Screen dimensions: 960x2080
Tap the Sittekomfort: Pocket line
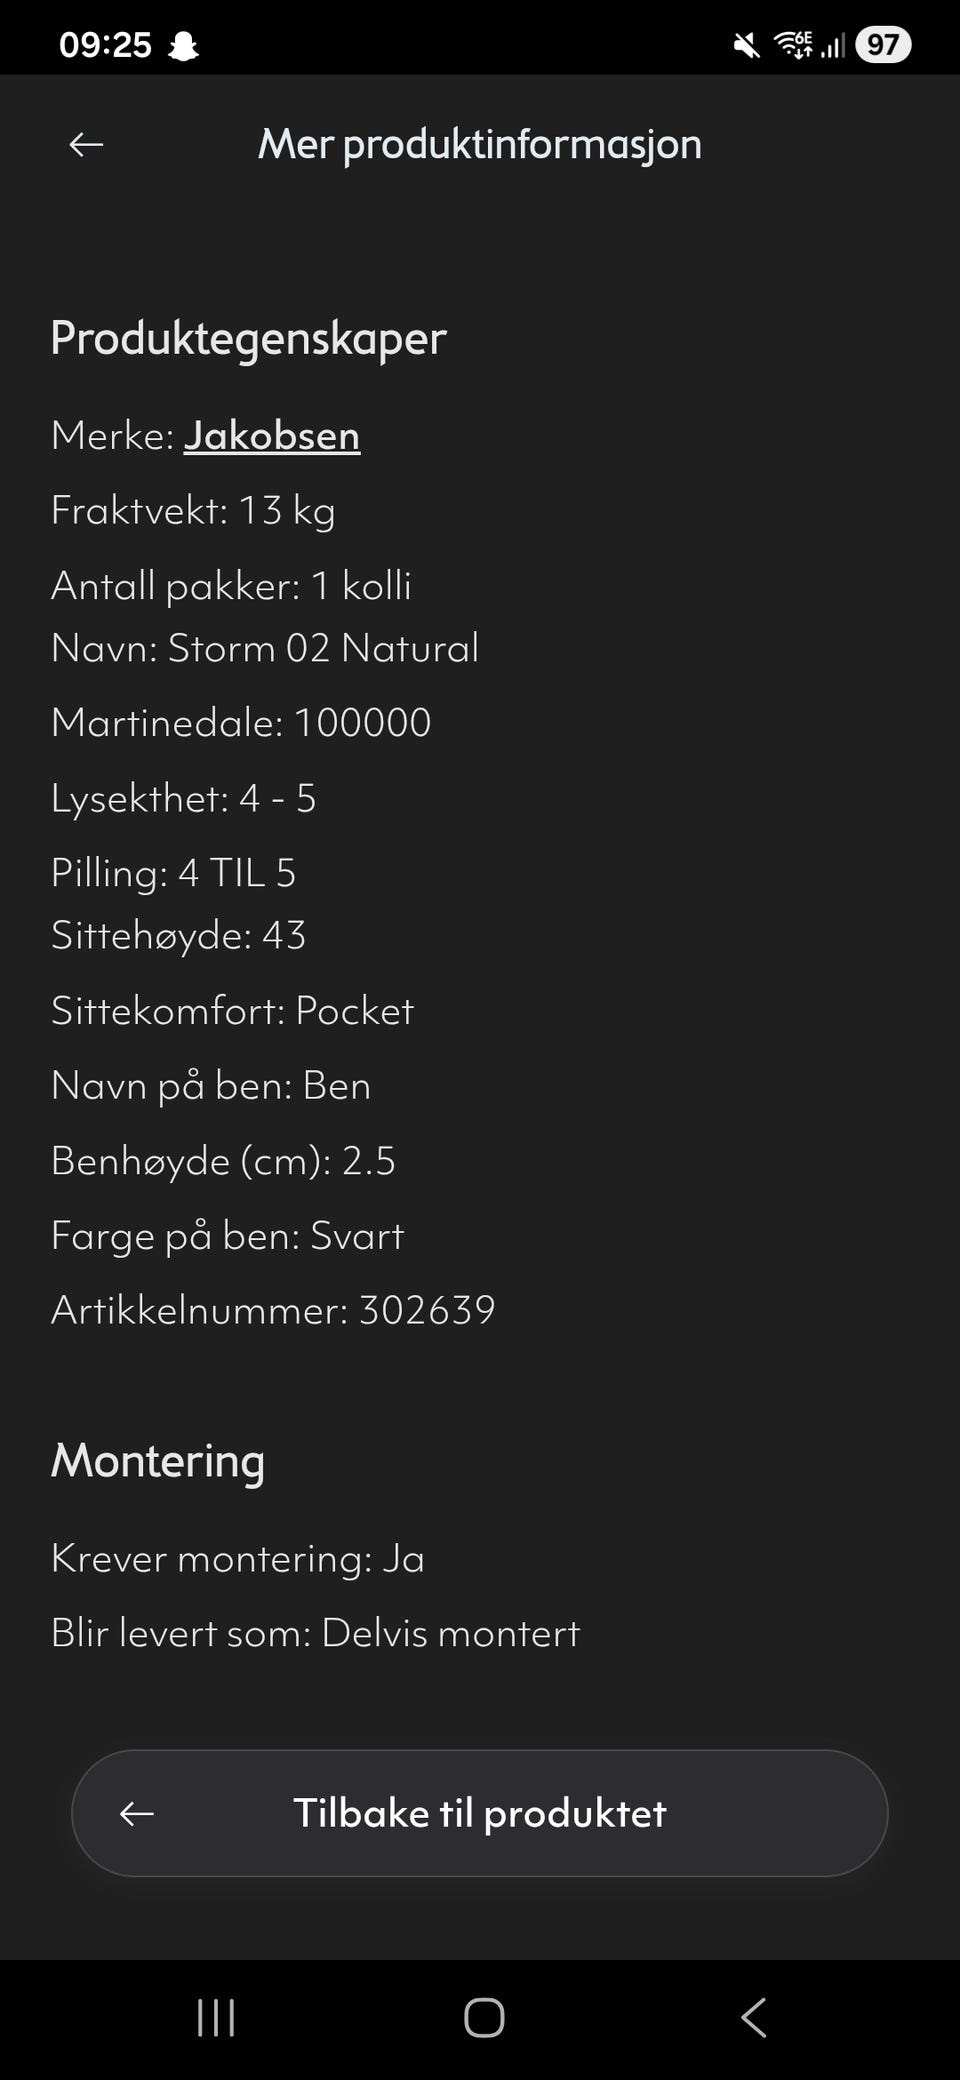(232, 1011)
